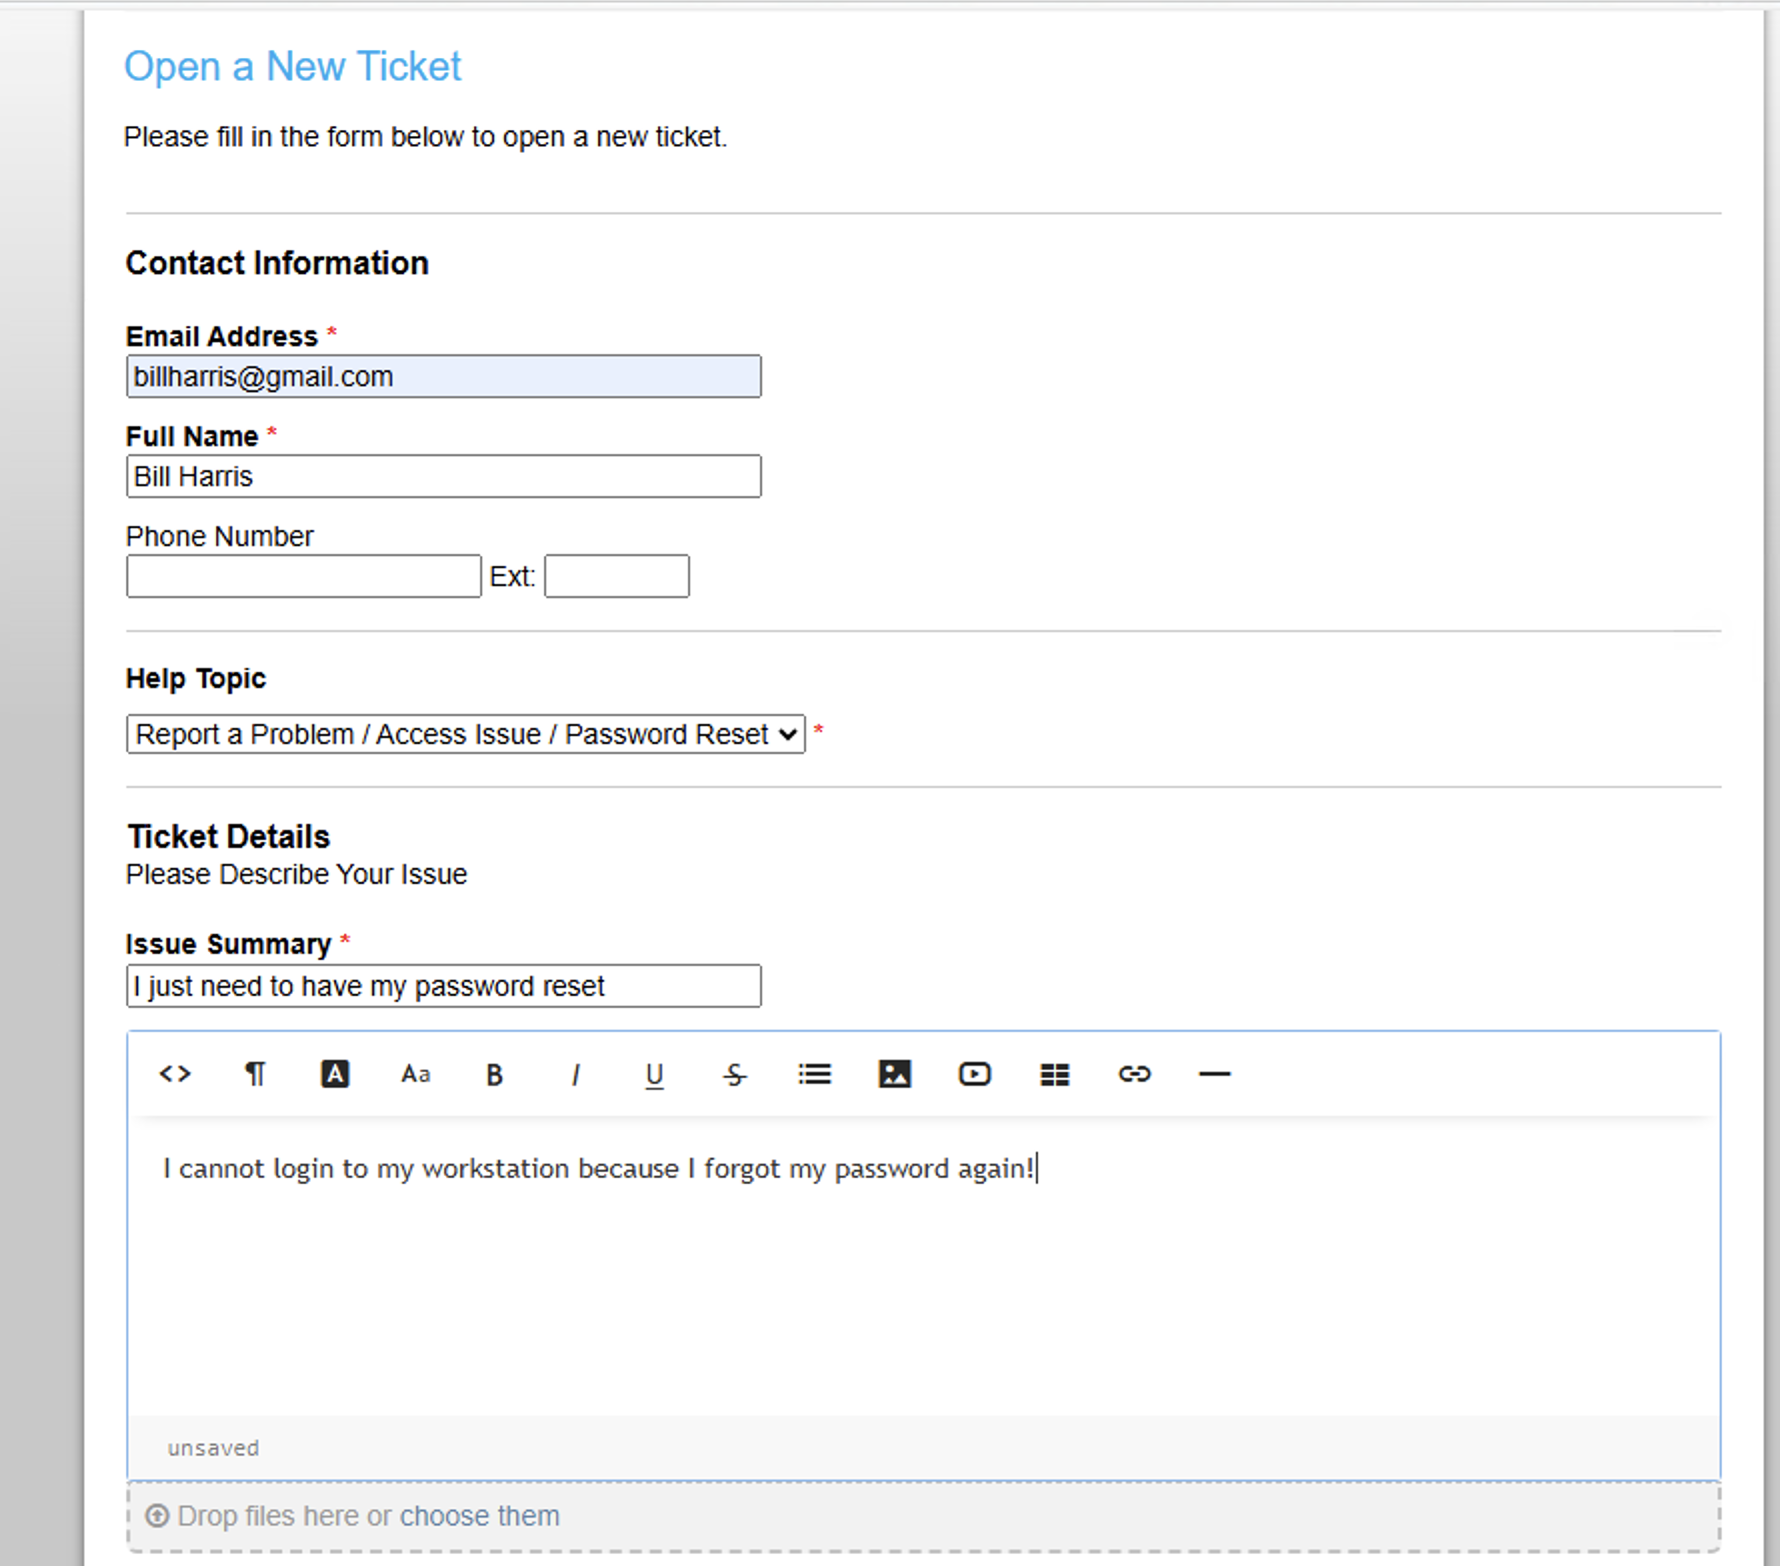Insert a table into the description
The image size is (1780, 1566).
(x=1055, y=1074)
